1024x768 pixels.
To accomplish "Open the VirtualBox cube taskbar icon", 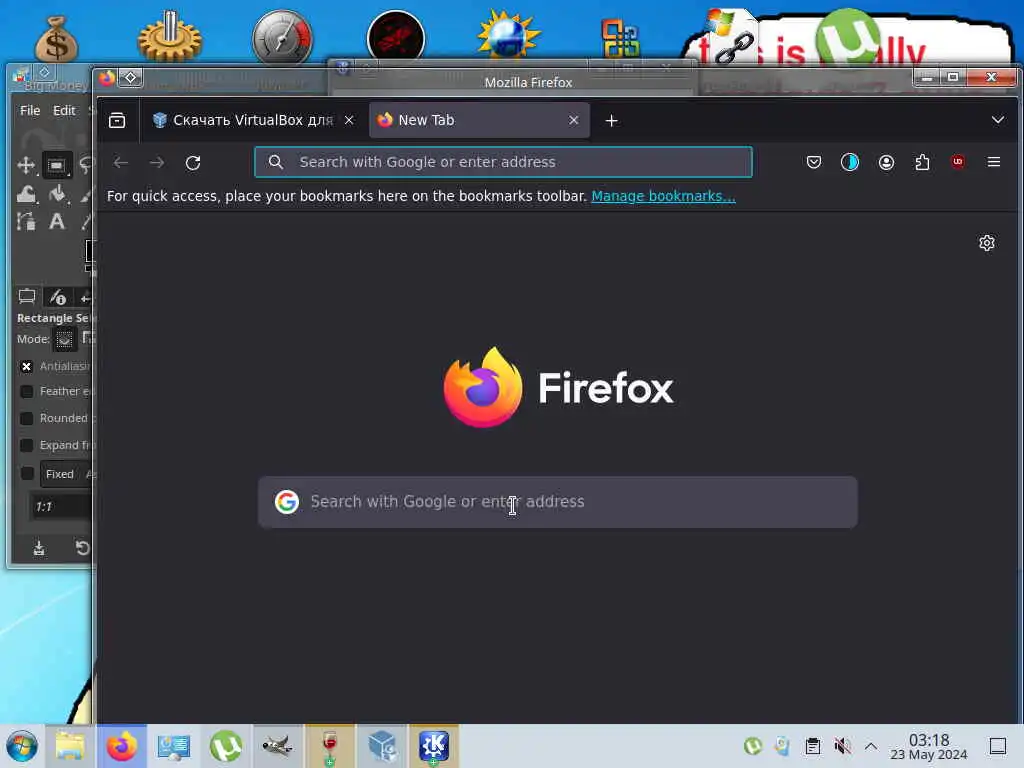I will click(382, 746).
